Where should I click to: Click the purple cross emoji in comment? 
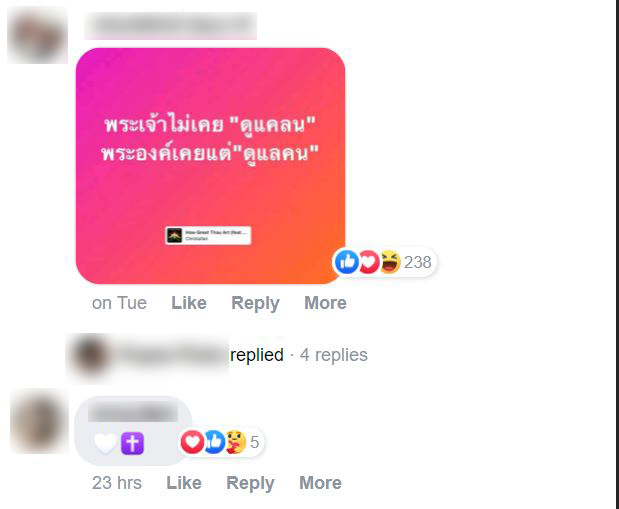132,443
